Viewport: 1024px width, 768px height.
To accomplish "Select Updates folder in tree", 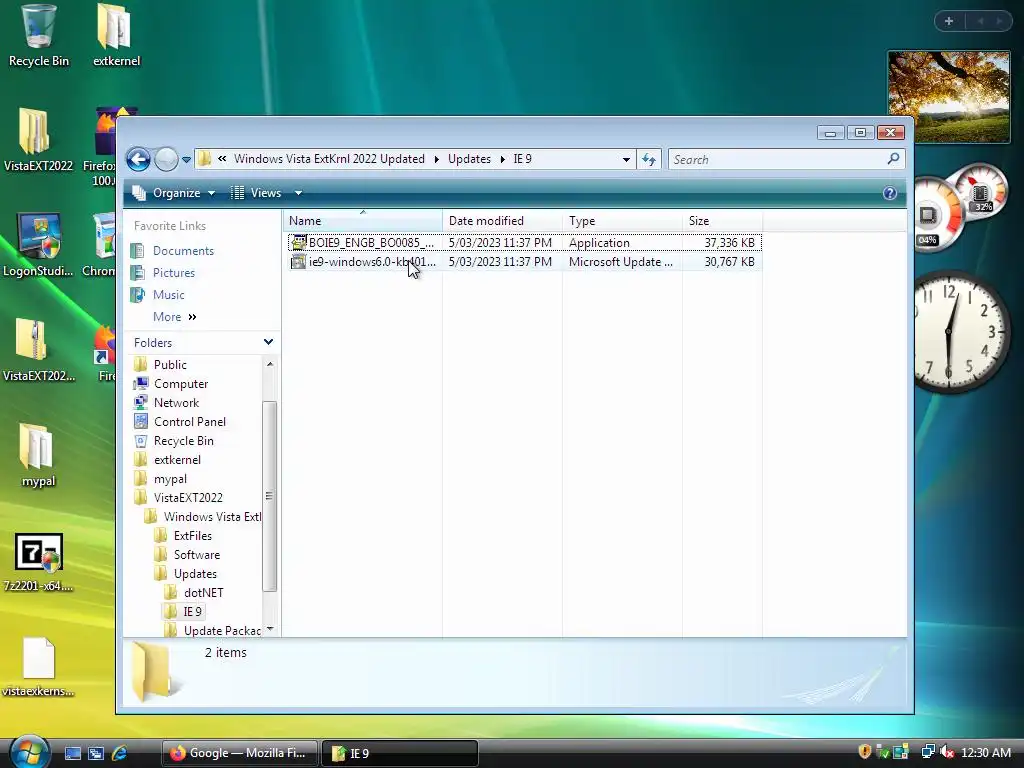I will click(195, 573).
